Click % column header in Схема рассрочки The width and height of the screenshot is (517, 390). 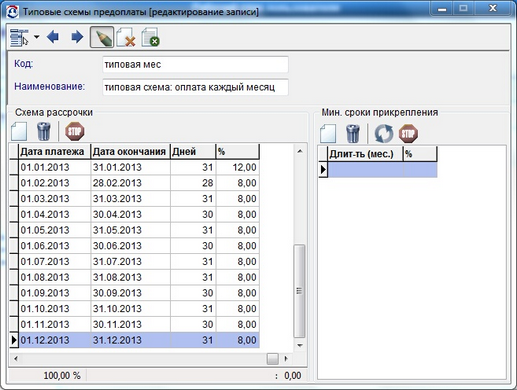(x=237, y=152)
